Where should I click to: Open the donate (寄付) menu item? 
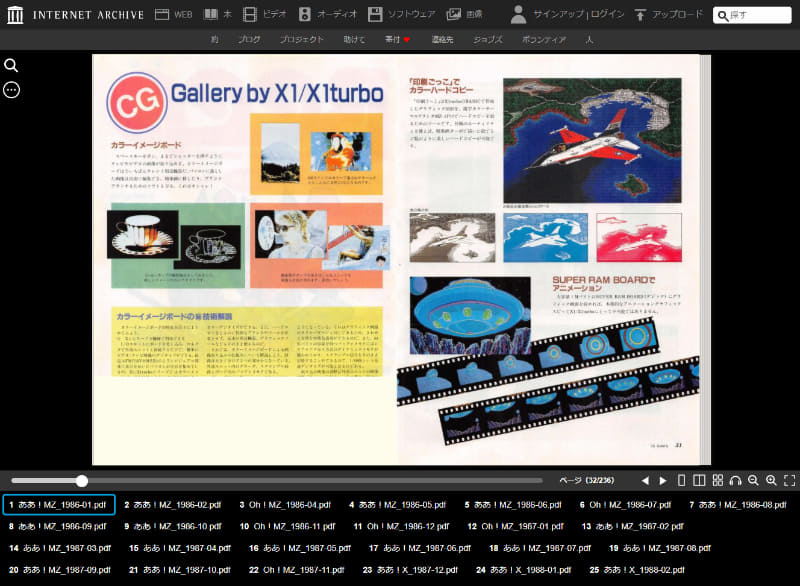point(397,39)
